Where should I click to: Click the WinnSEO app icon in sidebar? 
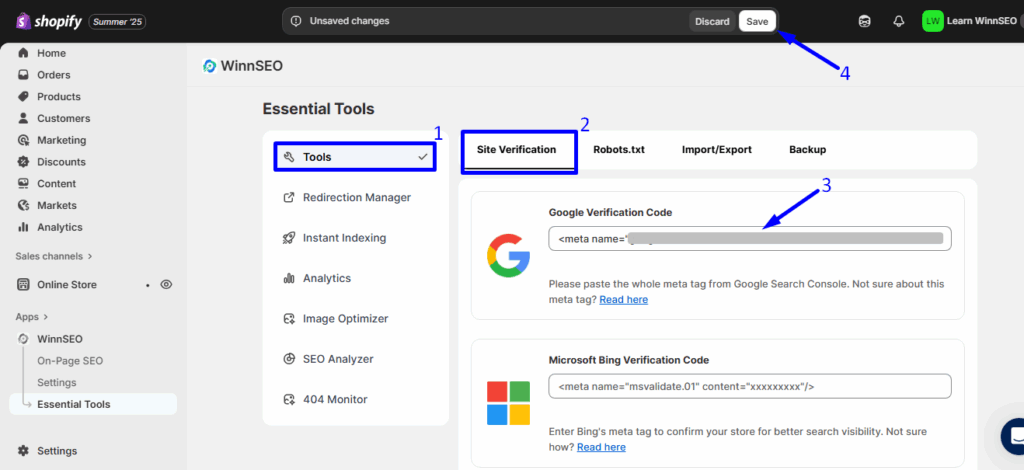click(24, 339)
